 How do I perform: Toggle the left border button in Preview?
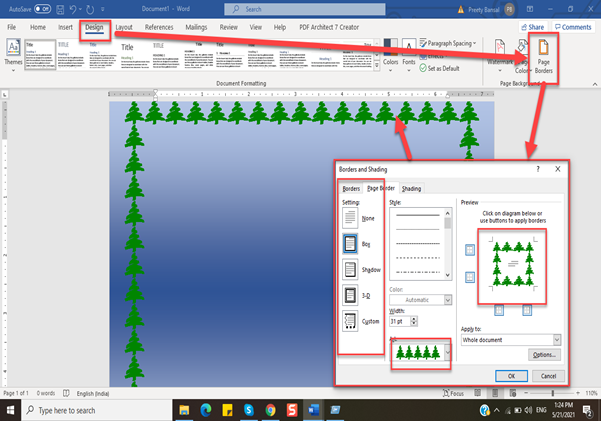499,310
